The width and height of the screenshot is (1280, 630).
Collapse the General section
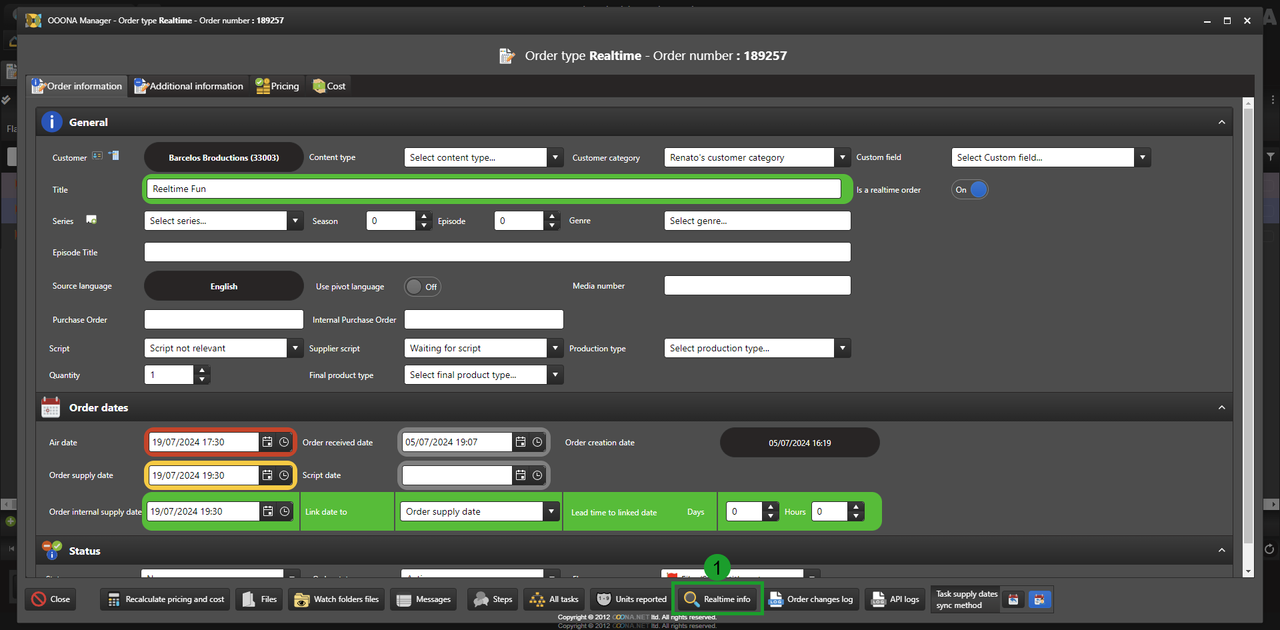pos(1221,122)
